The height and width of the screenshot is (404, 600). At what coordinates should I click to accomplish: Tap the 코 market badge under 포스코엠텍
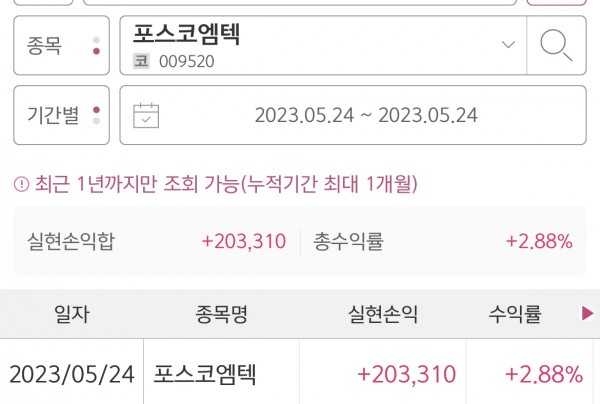pos(142,61)
